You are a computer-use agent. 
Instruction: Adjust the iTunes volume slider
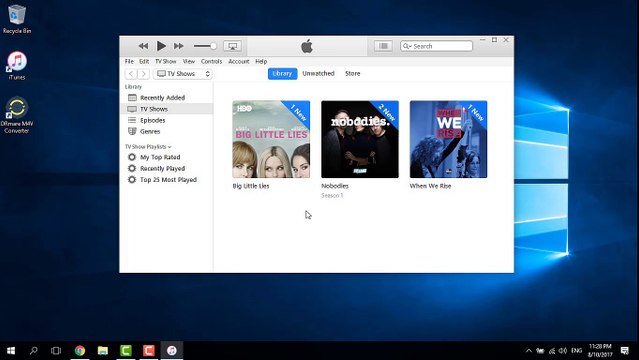205,46
